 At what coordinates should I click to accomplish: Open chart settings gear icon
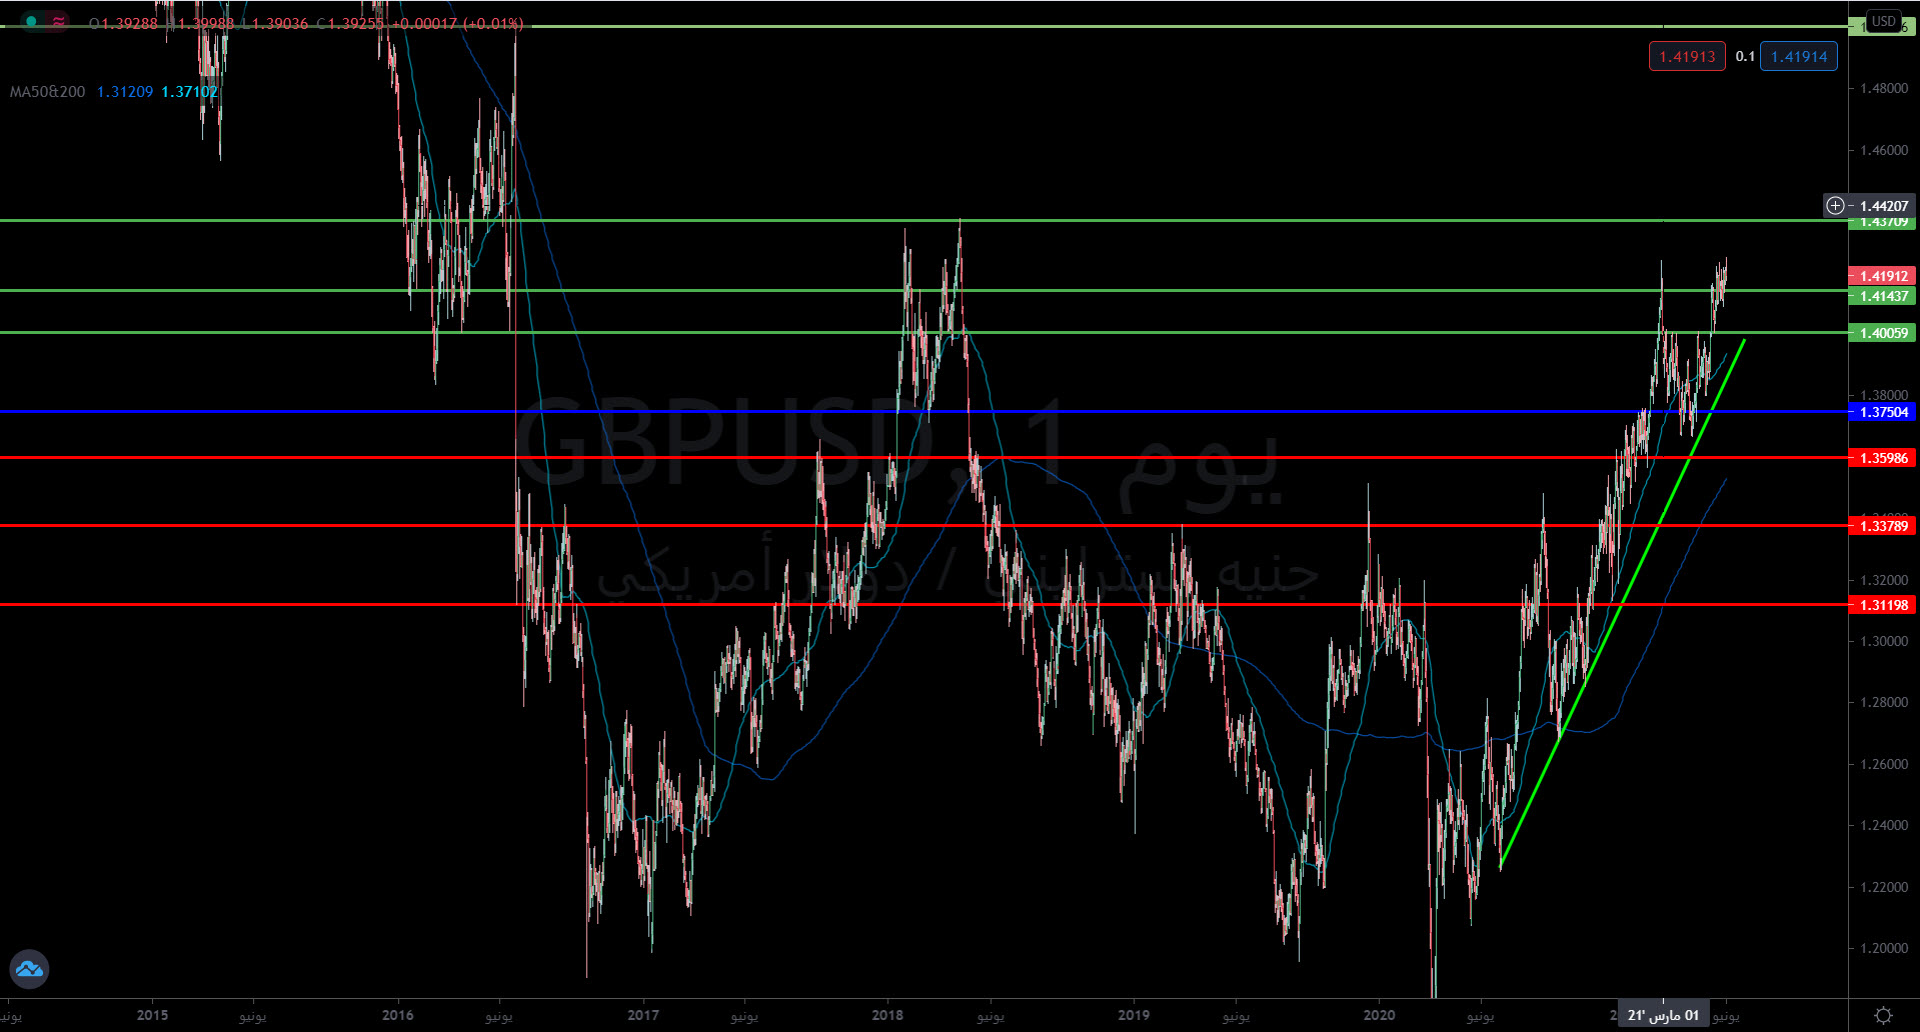[x=1883, y=1016]
